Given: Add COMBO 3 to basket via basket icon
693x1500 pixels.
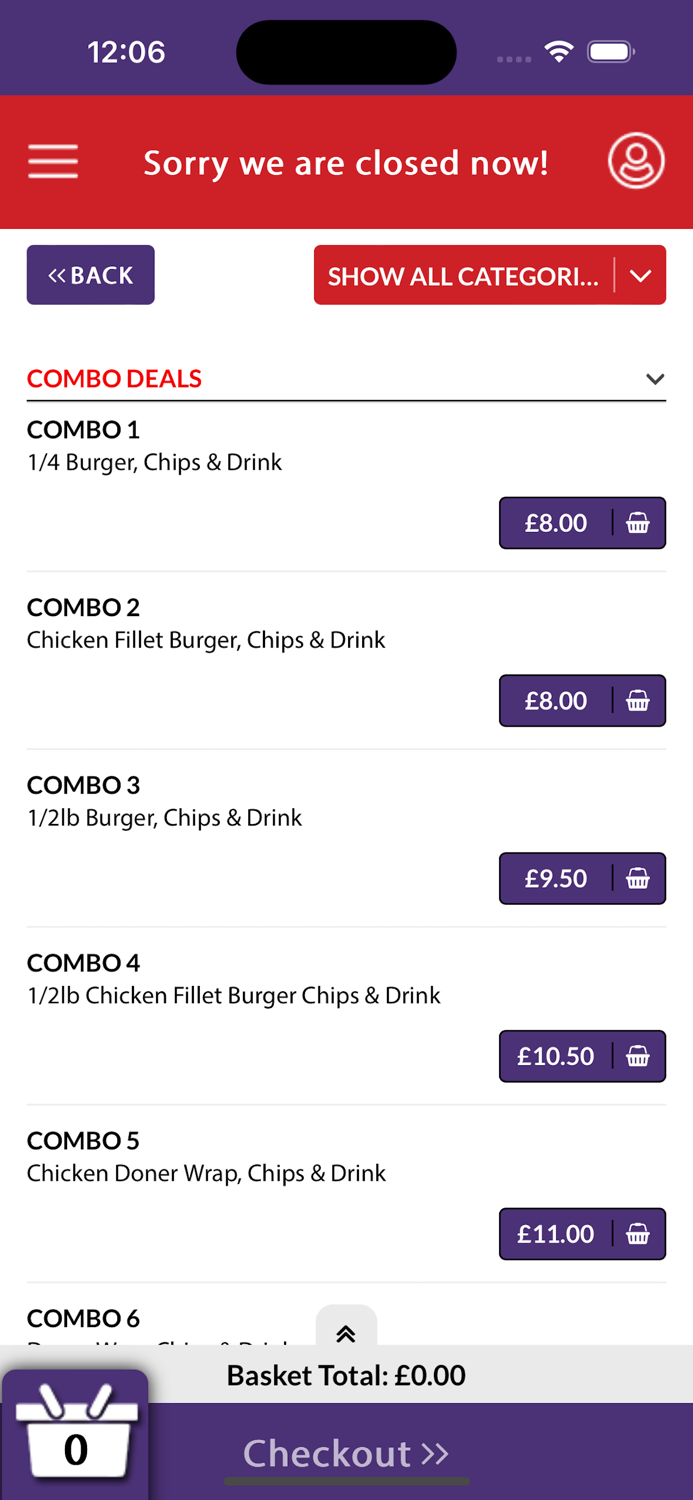Looking at the screenshot, I should point(638,878).
